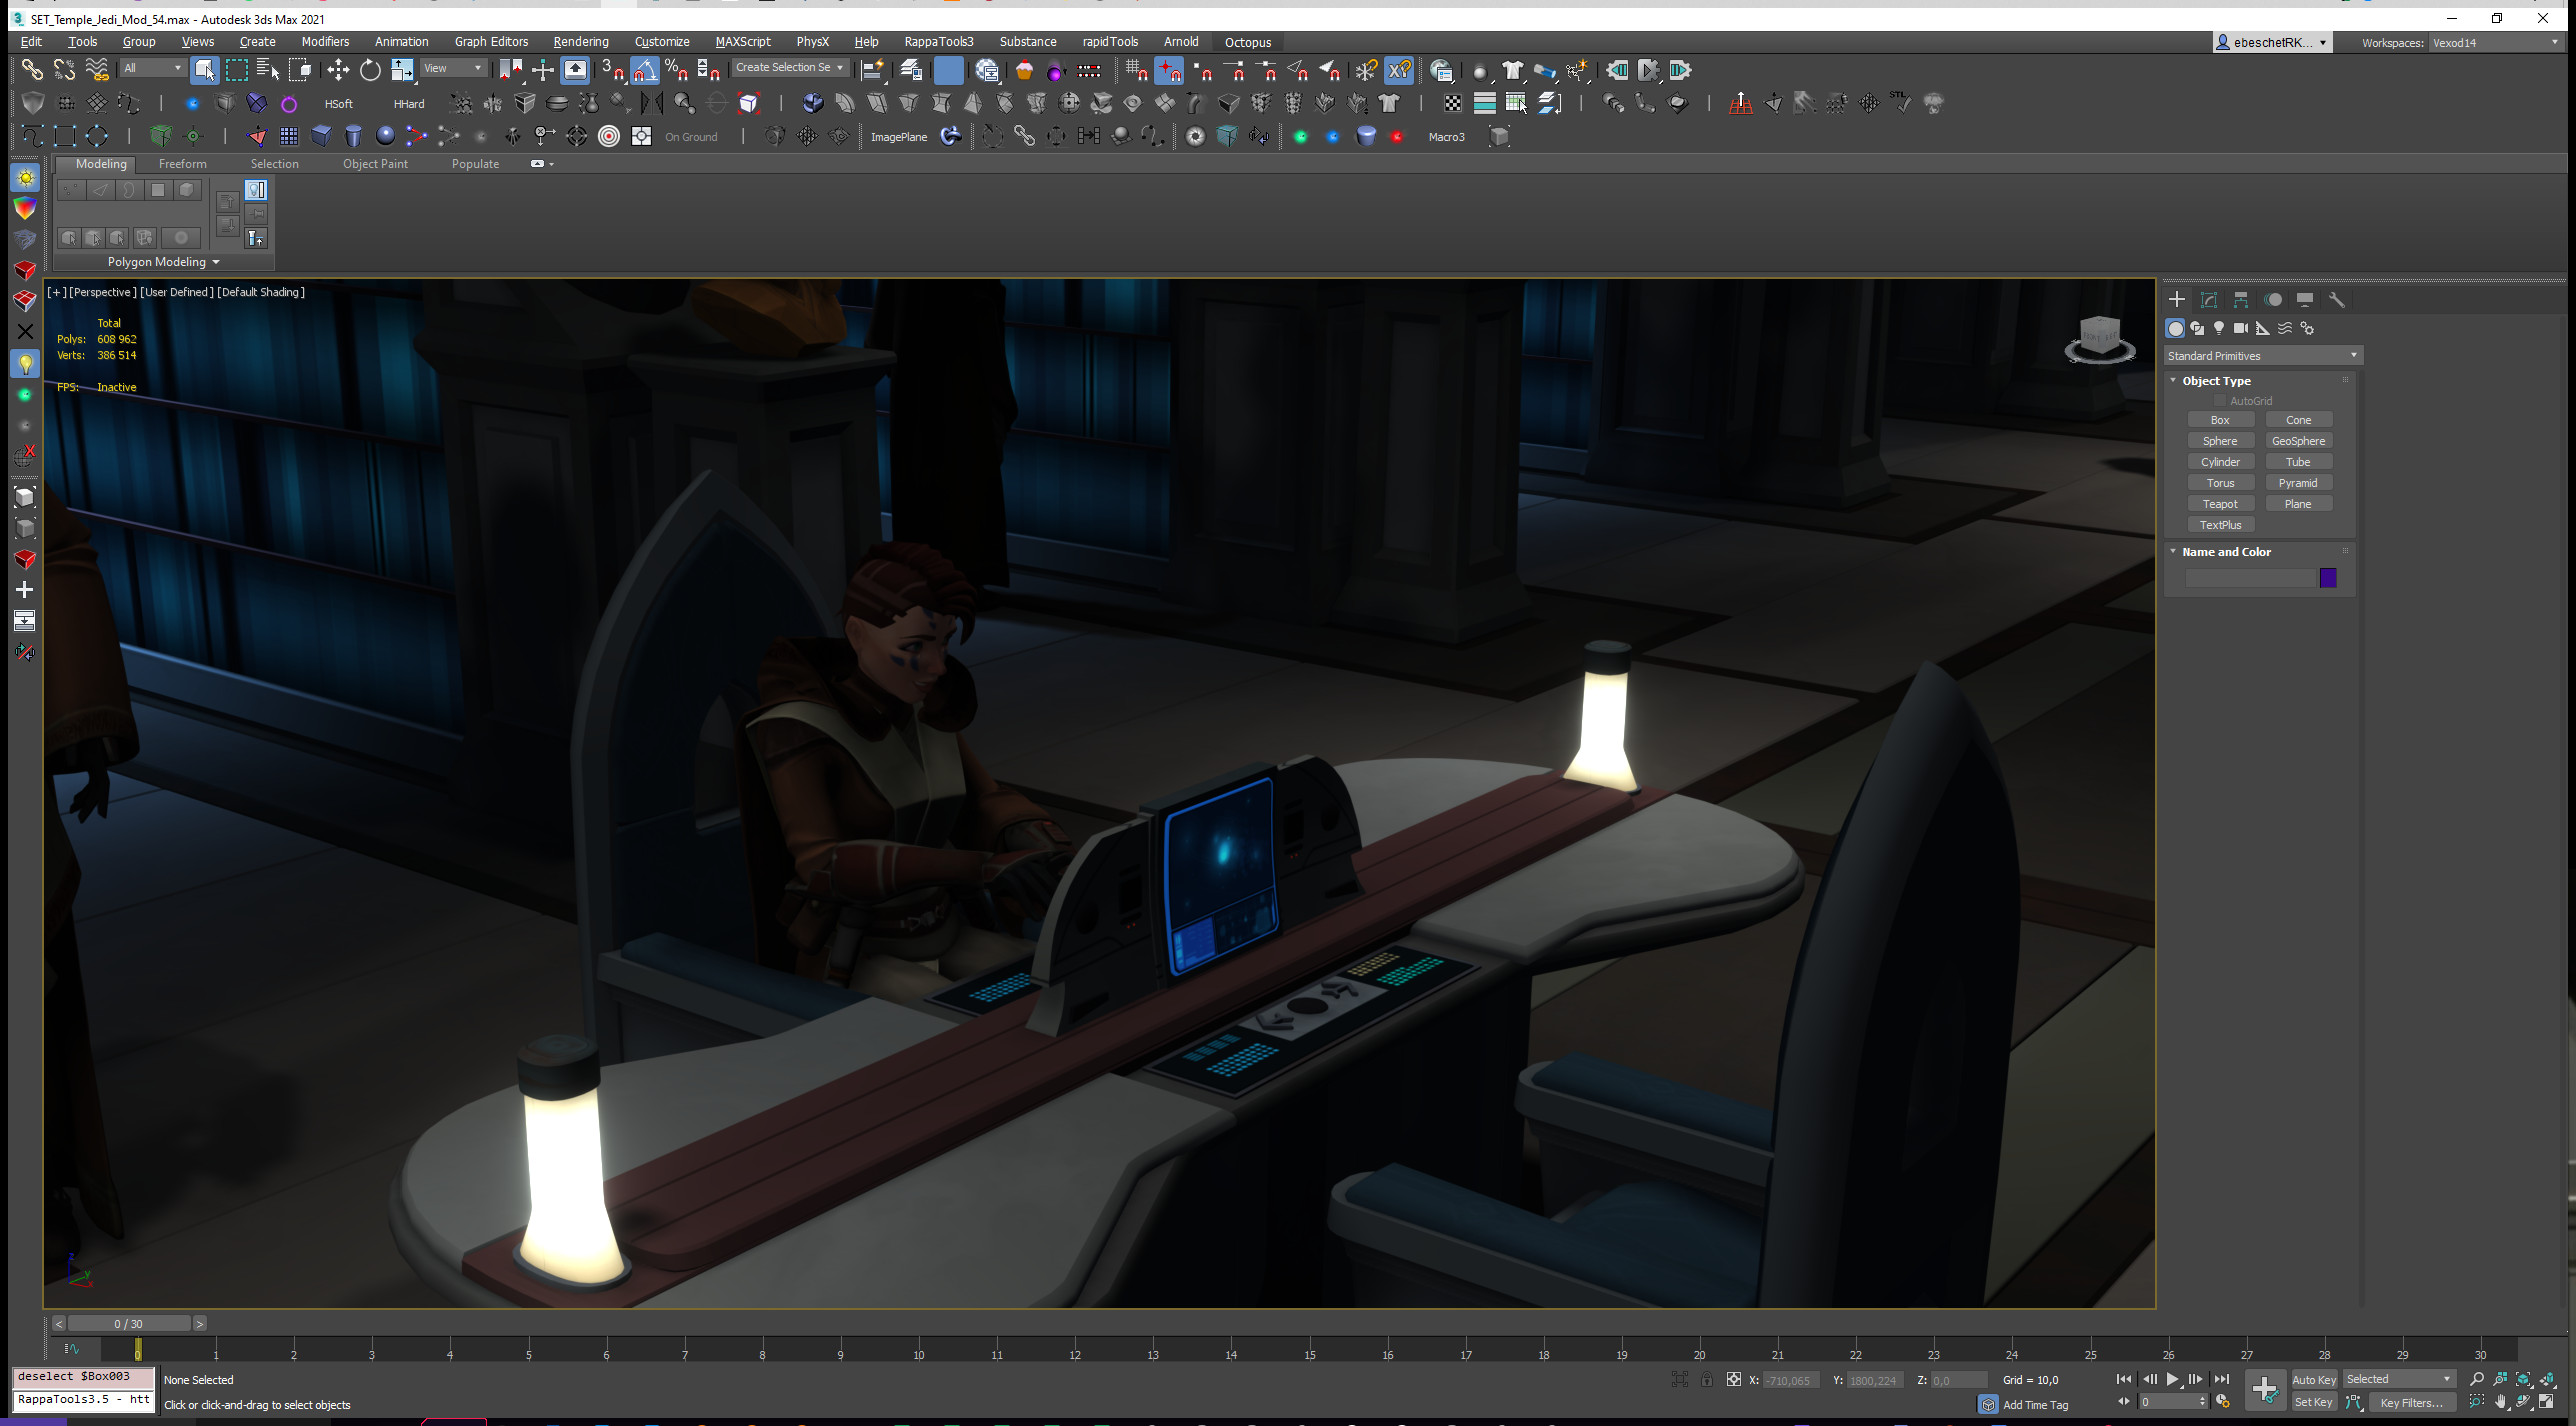
Task: Create a Teapot primitive button
Action: tap(2220, 504)
